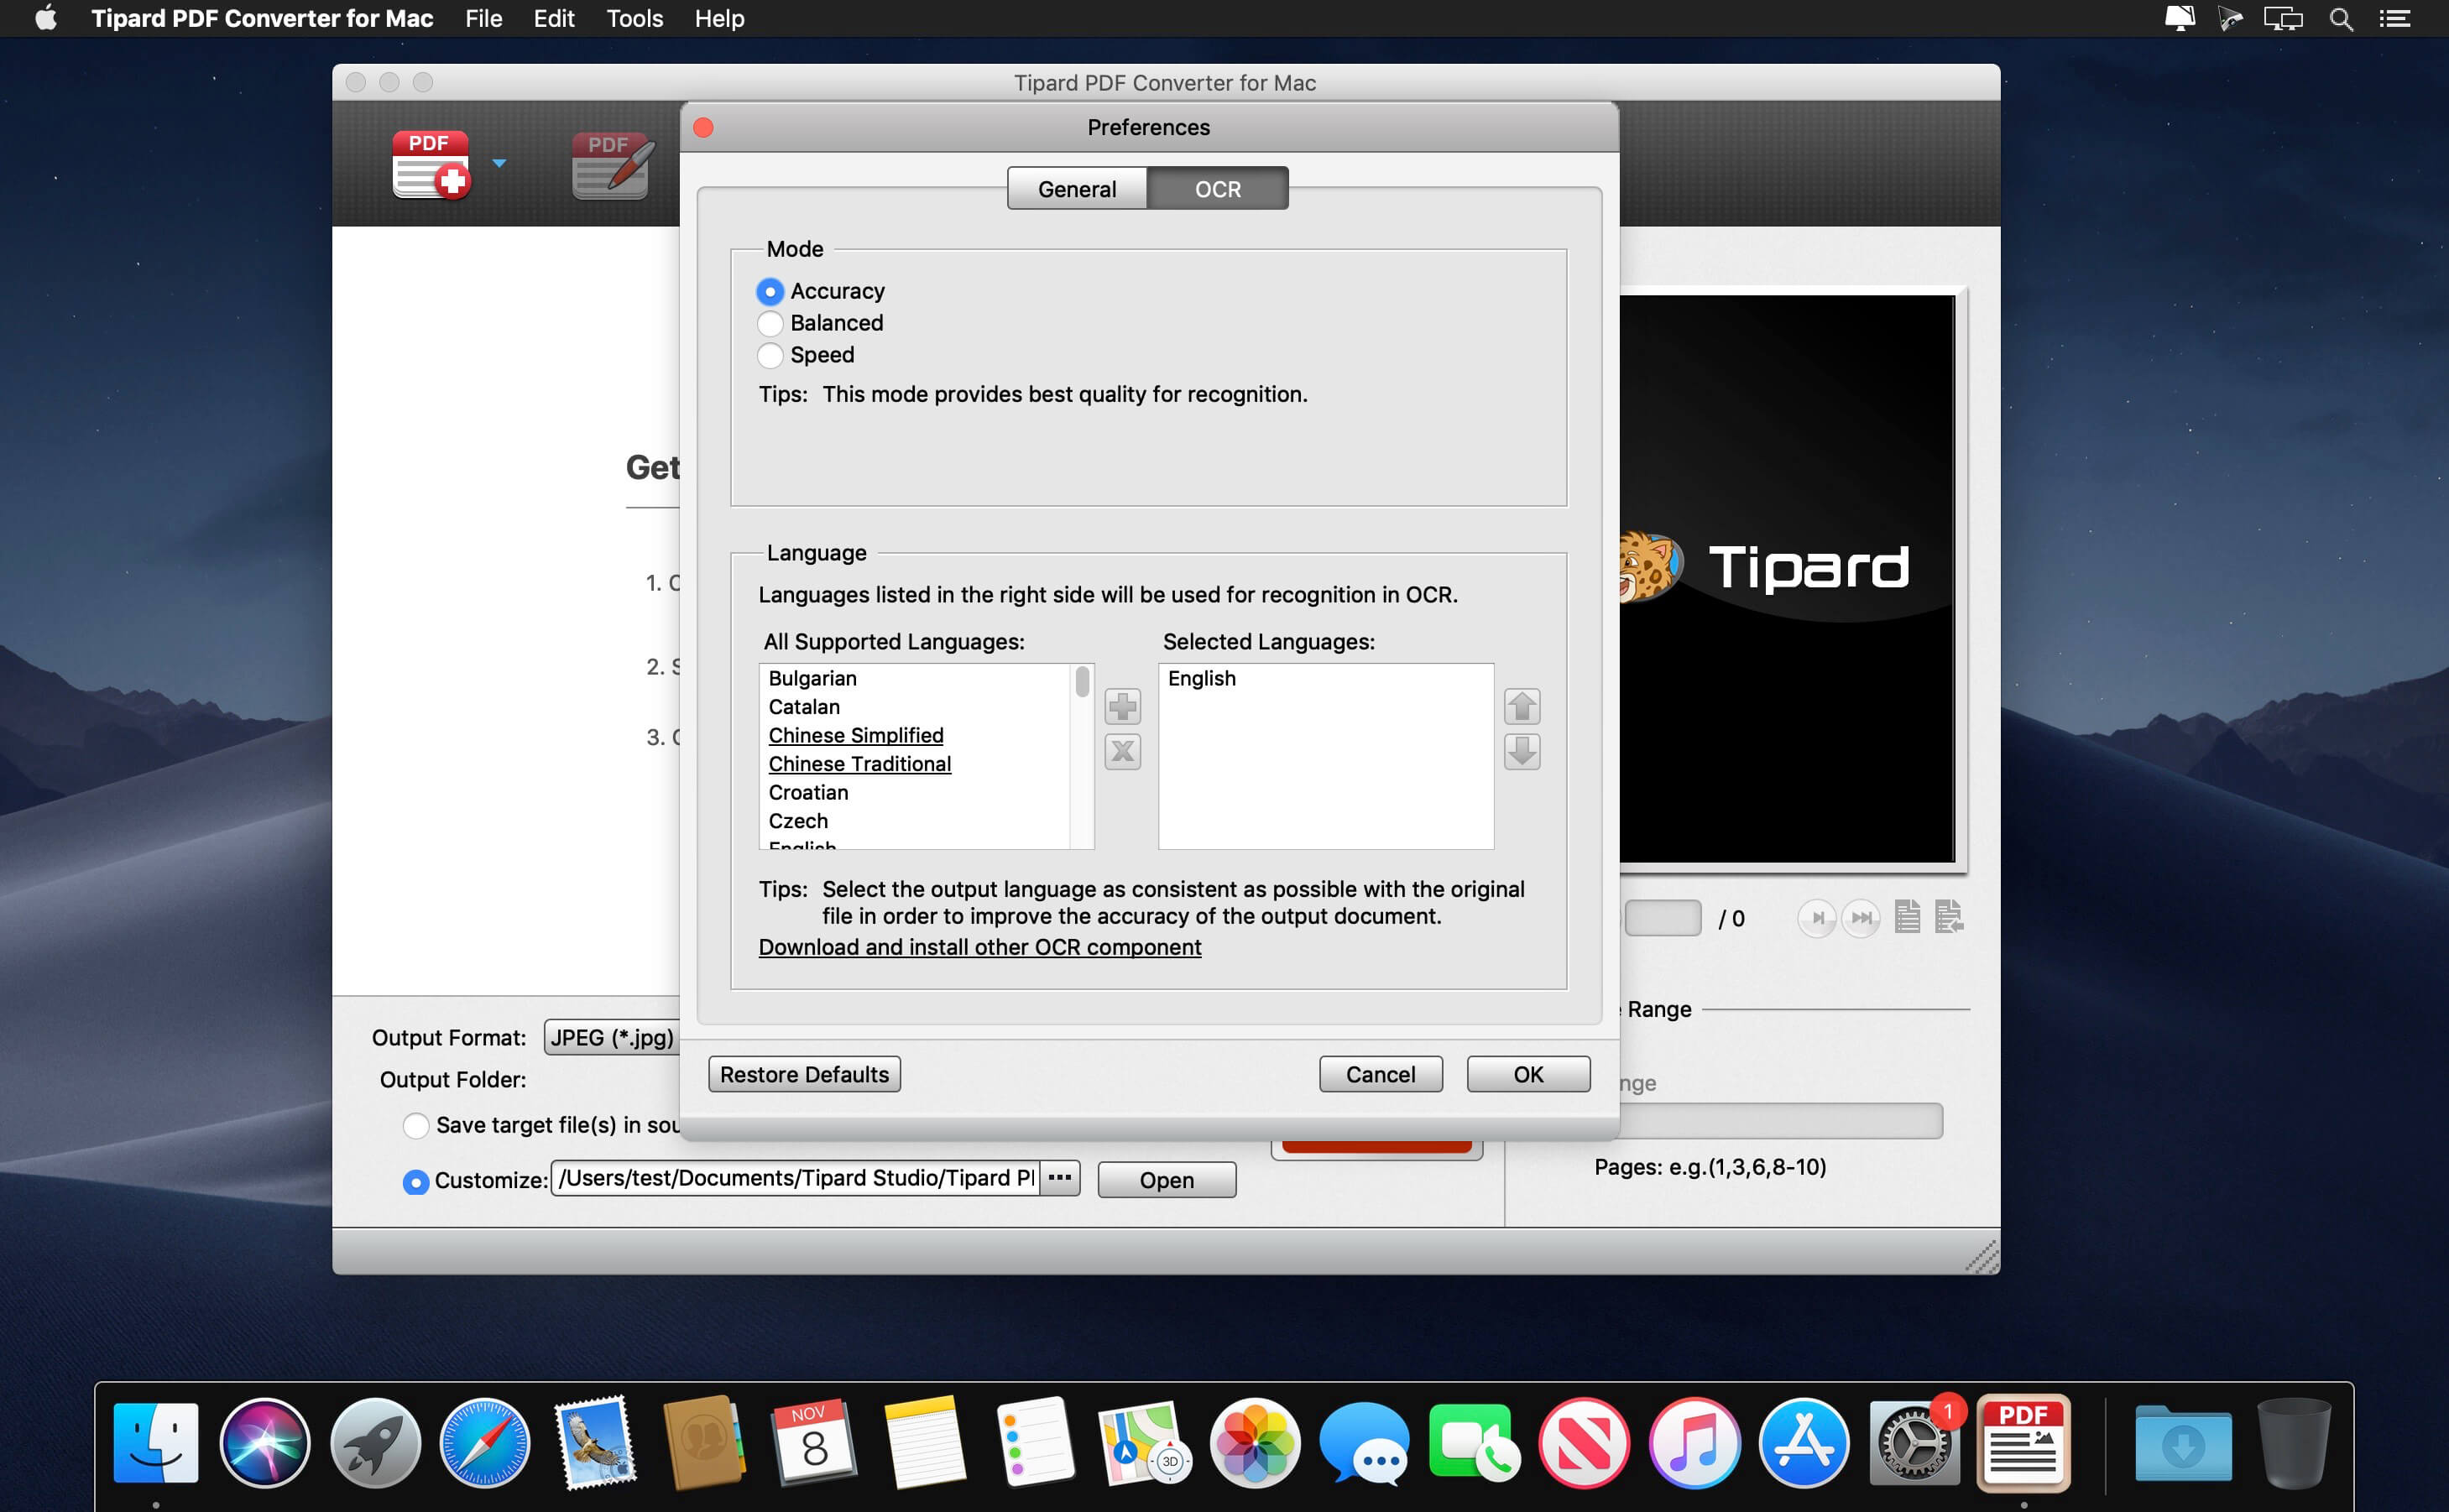Select Chinese Simplified from supported languages

(855, 734)
